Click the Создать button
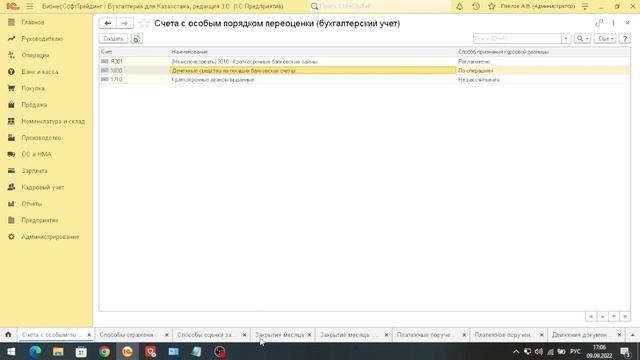 113,39
